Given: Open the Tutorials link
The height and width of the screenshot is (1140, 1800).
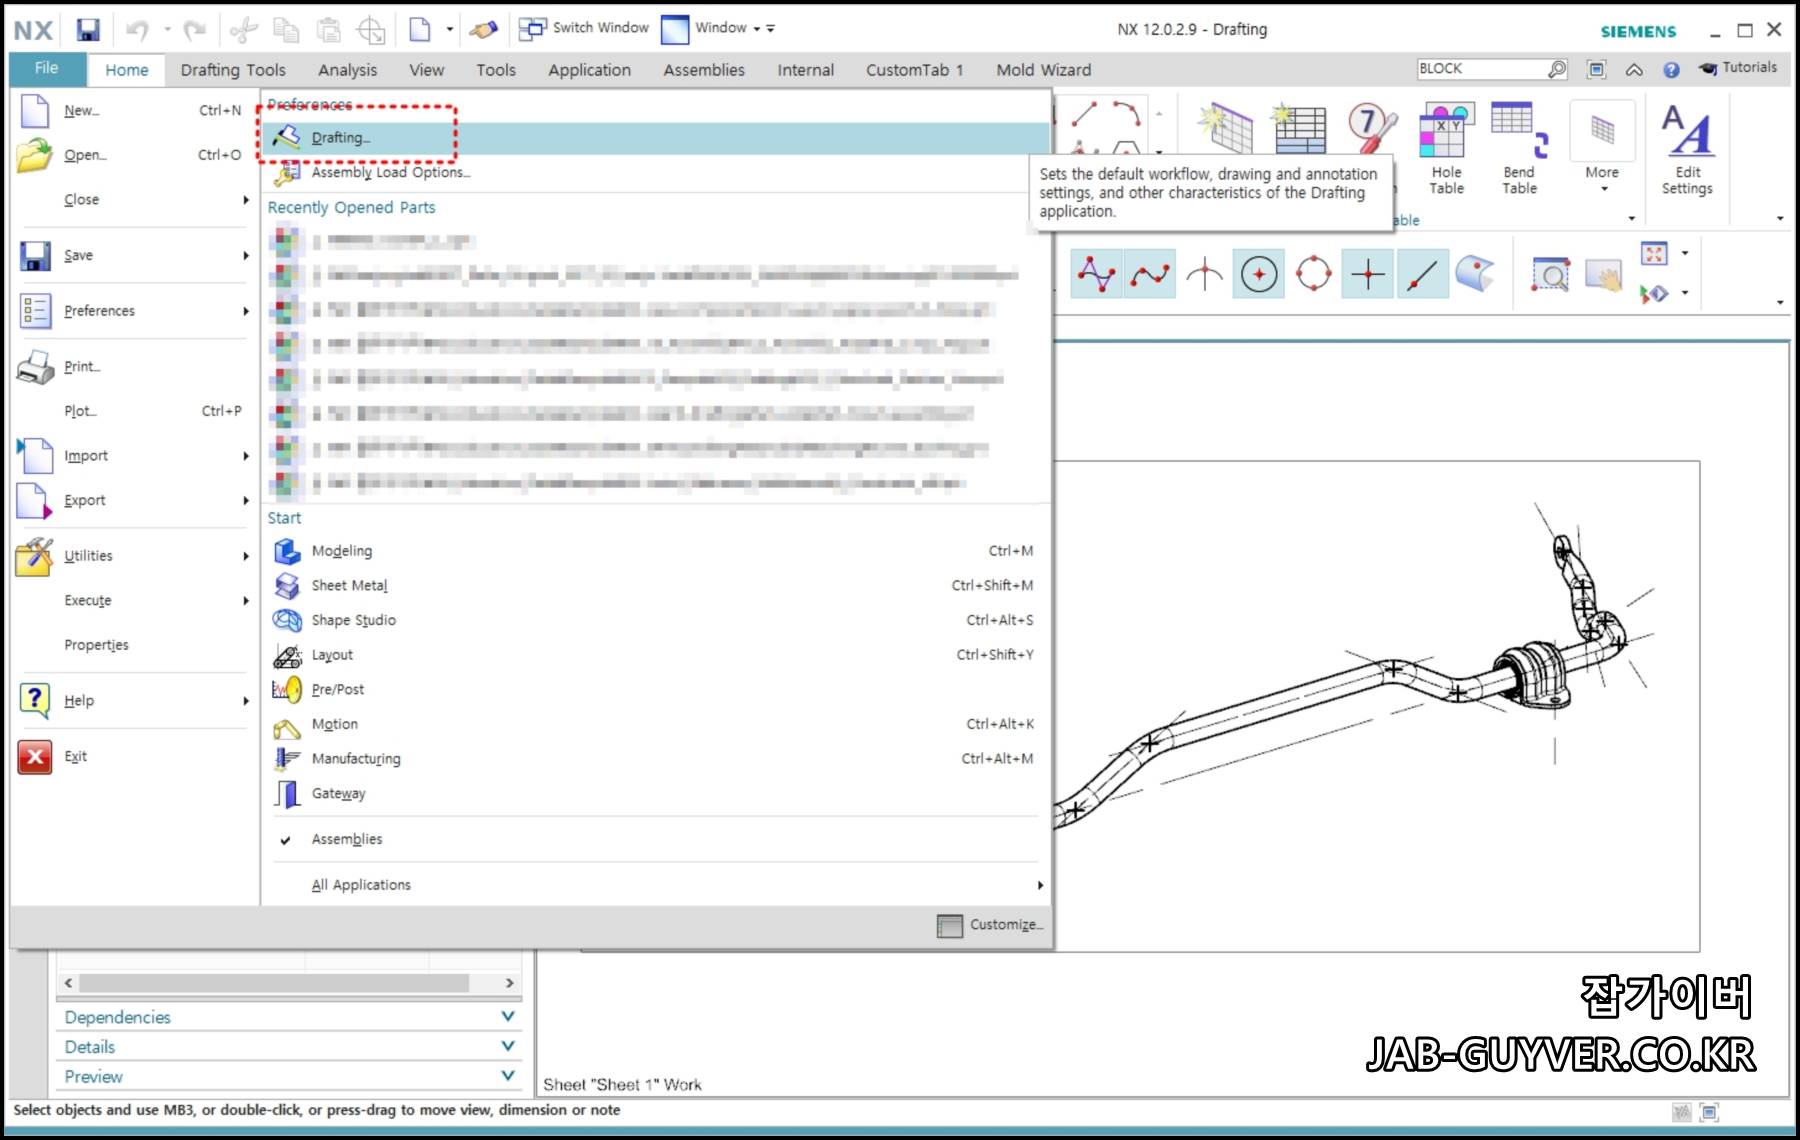Looking at the screenshot, I should click(x=1738, y=68).
